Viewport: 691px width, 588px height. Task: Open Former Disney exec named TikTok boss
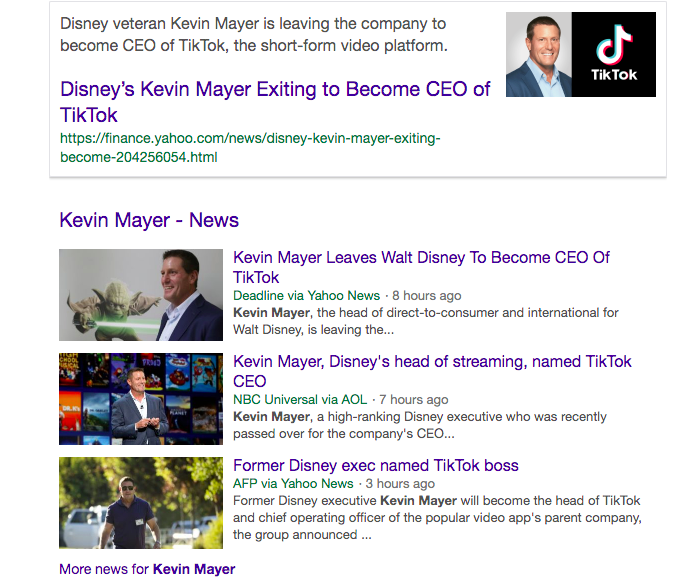375,465
